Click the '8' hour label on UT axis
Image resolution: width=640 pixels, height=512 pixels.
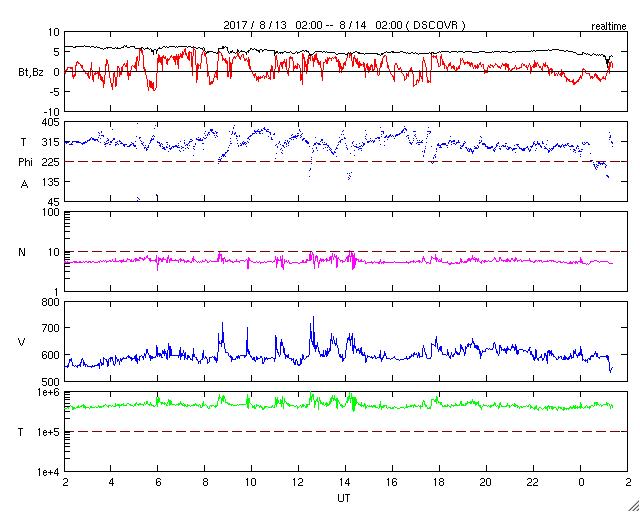coord(205,482)
